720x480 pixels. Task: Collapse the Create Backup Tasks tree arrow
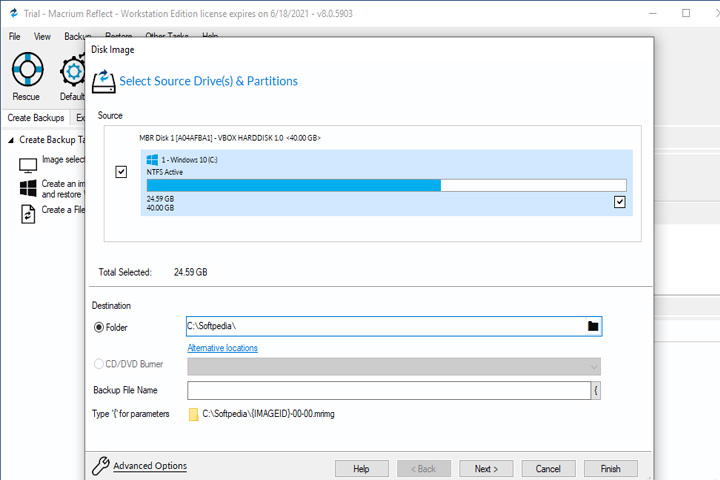pyautogui.click(x=11, y=140)
